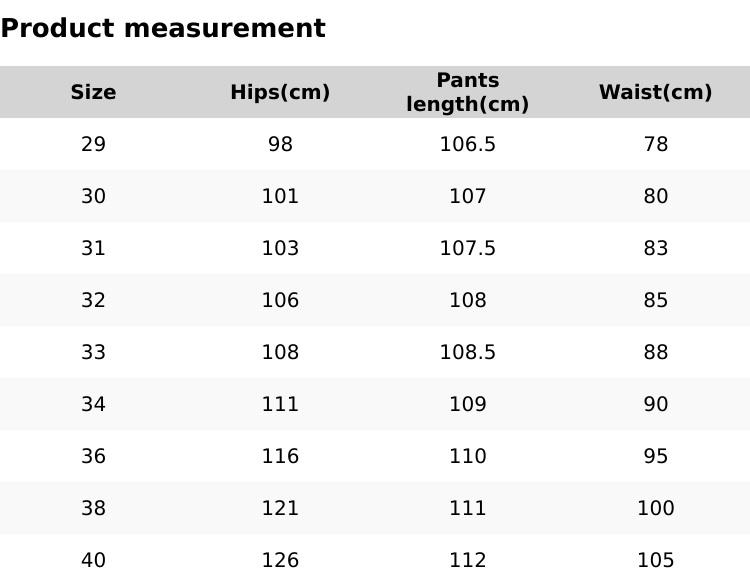
Task: Click the Size column header
Action: pos(93,92)
